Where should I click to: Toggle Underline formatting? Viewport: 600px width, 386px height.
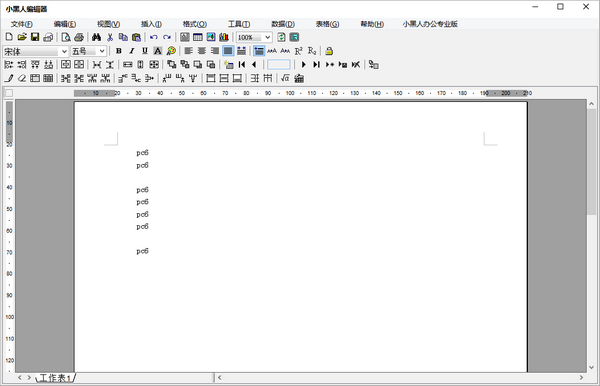point(145,51)
